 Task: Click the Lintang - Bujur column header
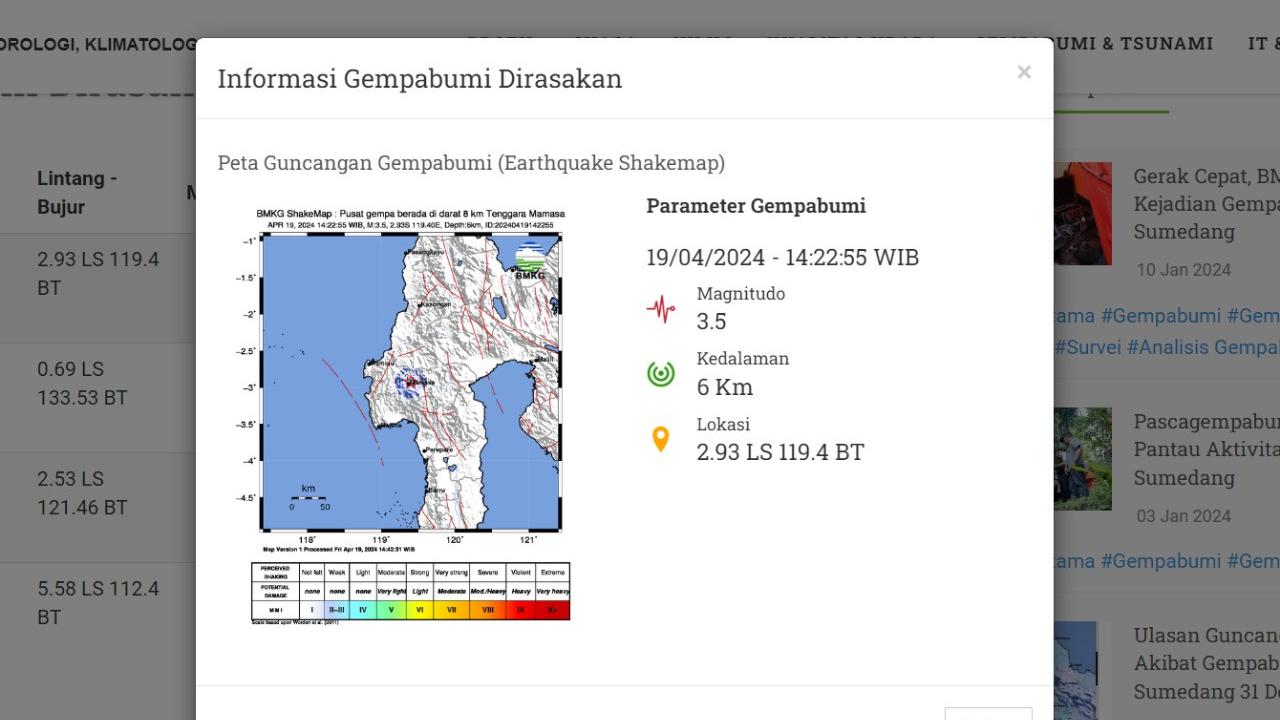77,192
